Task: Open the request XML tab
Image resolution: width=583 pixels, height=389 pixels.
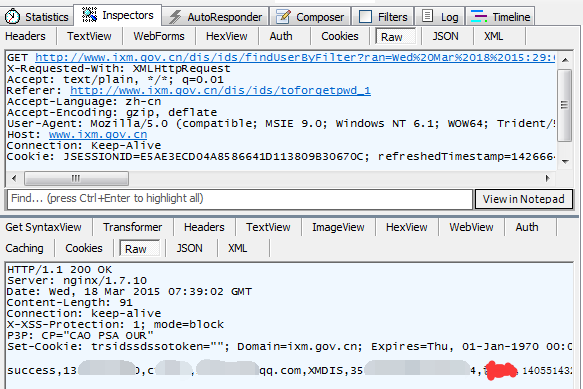Action: (493, 36)
